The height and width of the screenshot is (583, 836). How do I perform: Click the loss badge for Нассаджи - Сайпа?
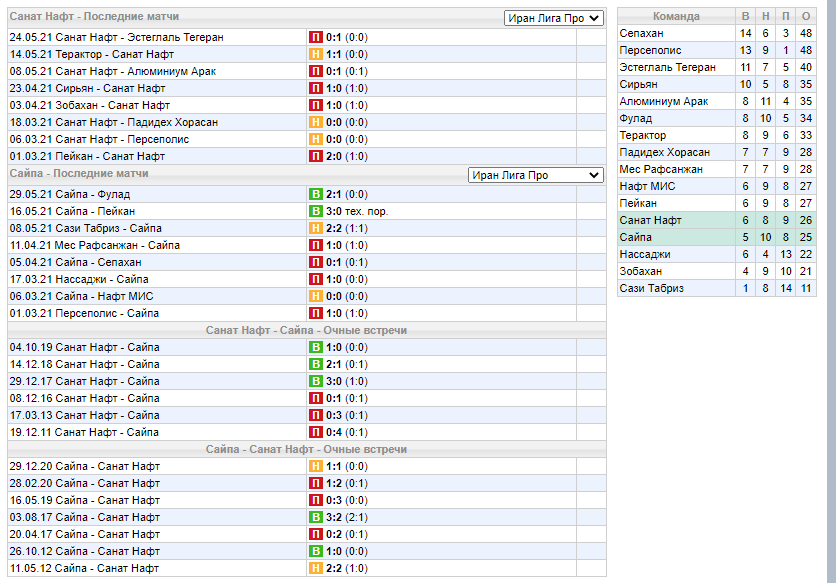[x=316, y=279]
